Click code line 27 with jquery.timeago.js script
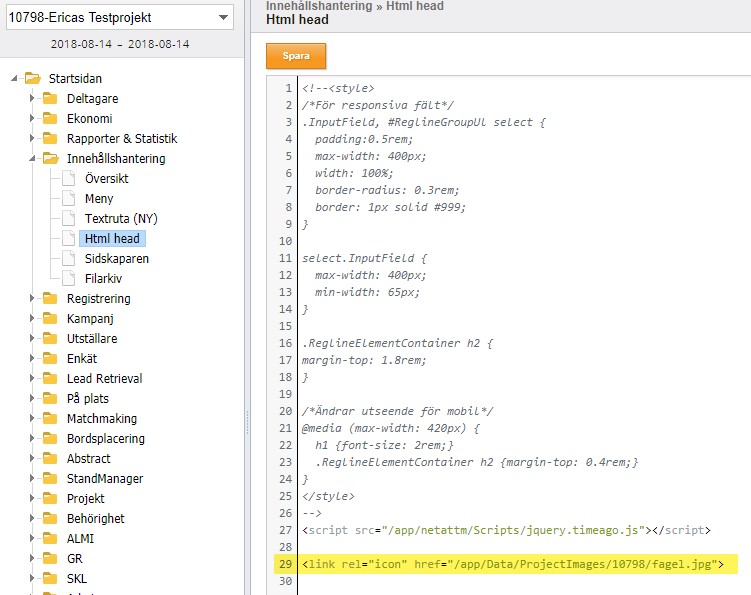The width and height of the screenshot is (751, 595). click(506, 530)
